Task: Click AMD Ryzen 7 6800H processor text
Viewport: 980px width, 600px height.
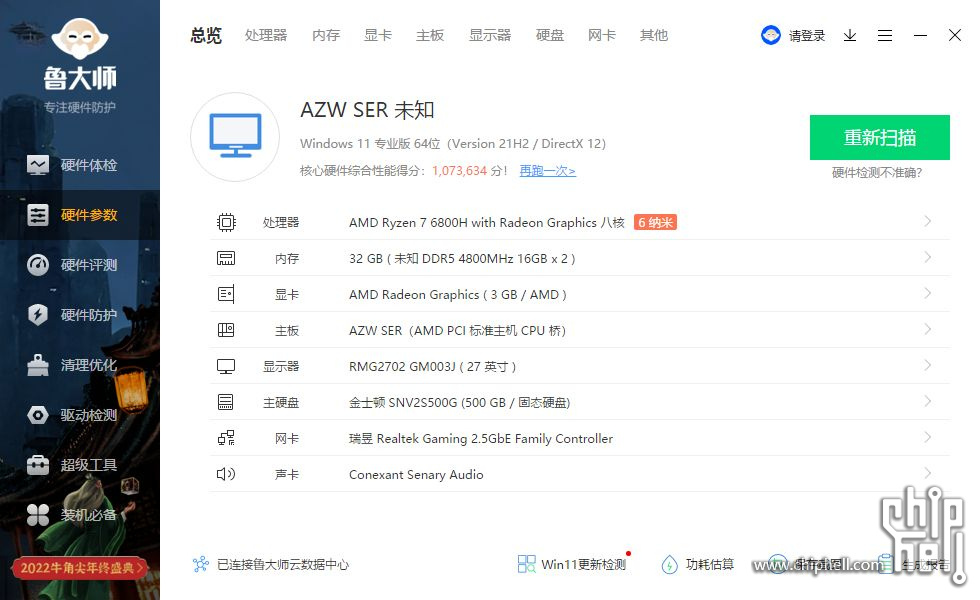Action: (486, 222)
